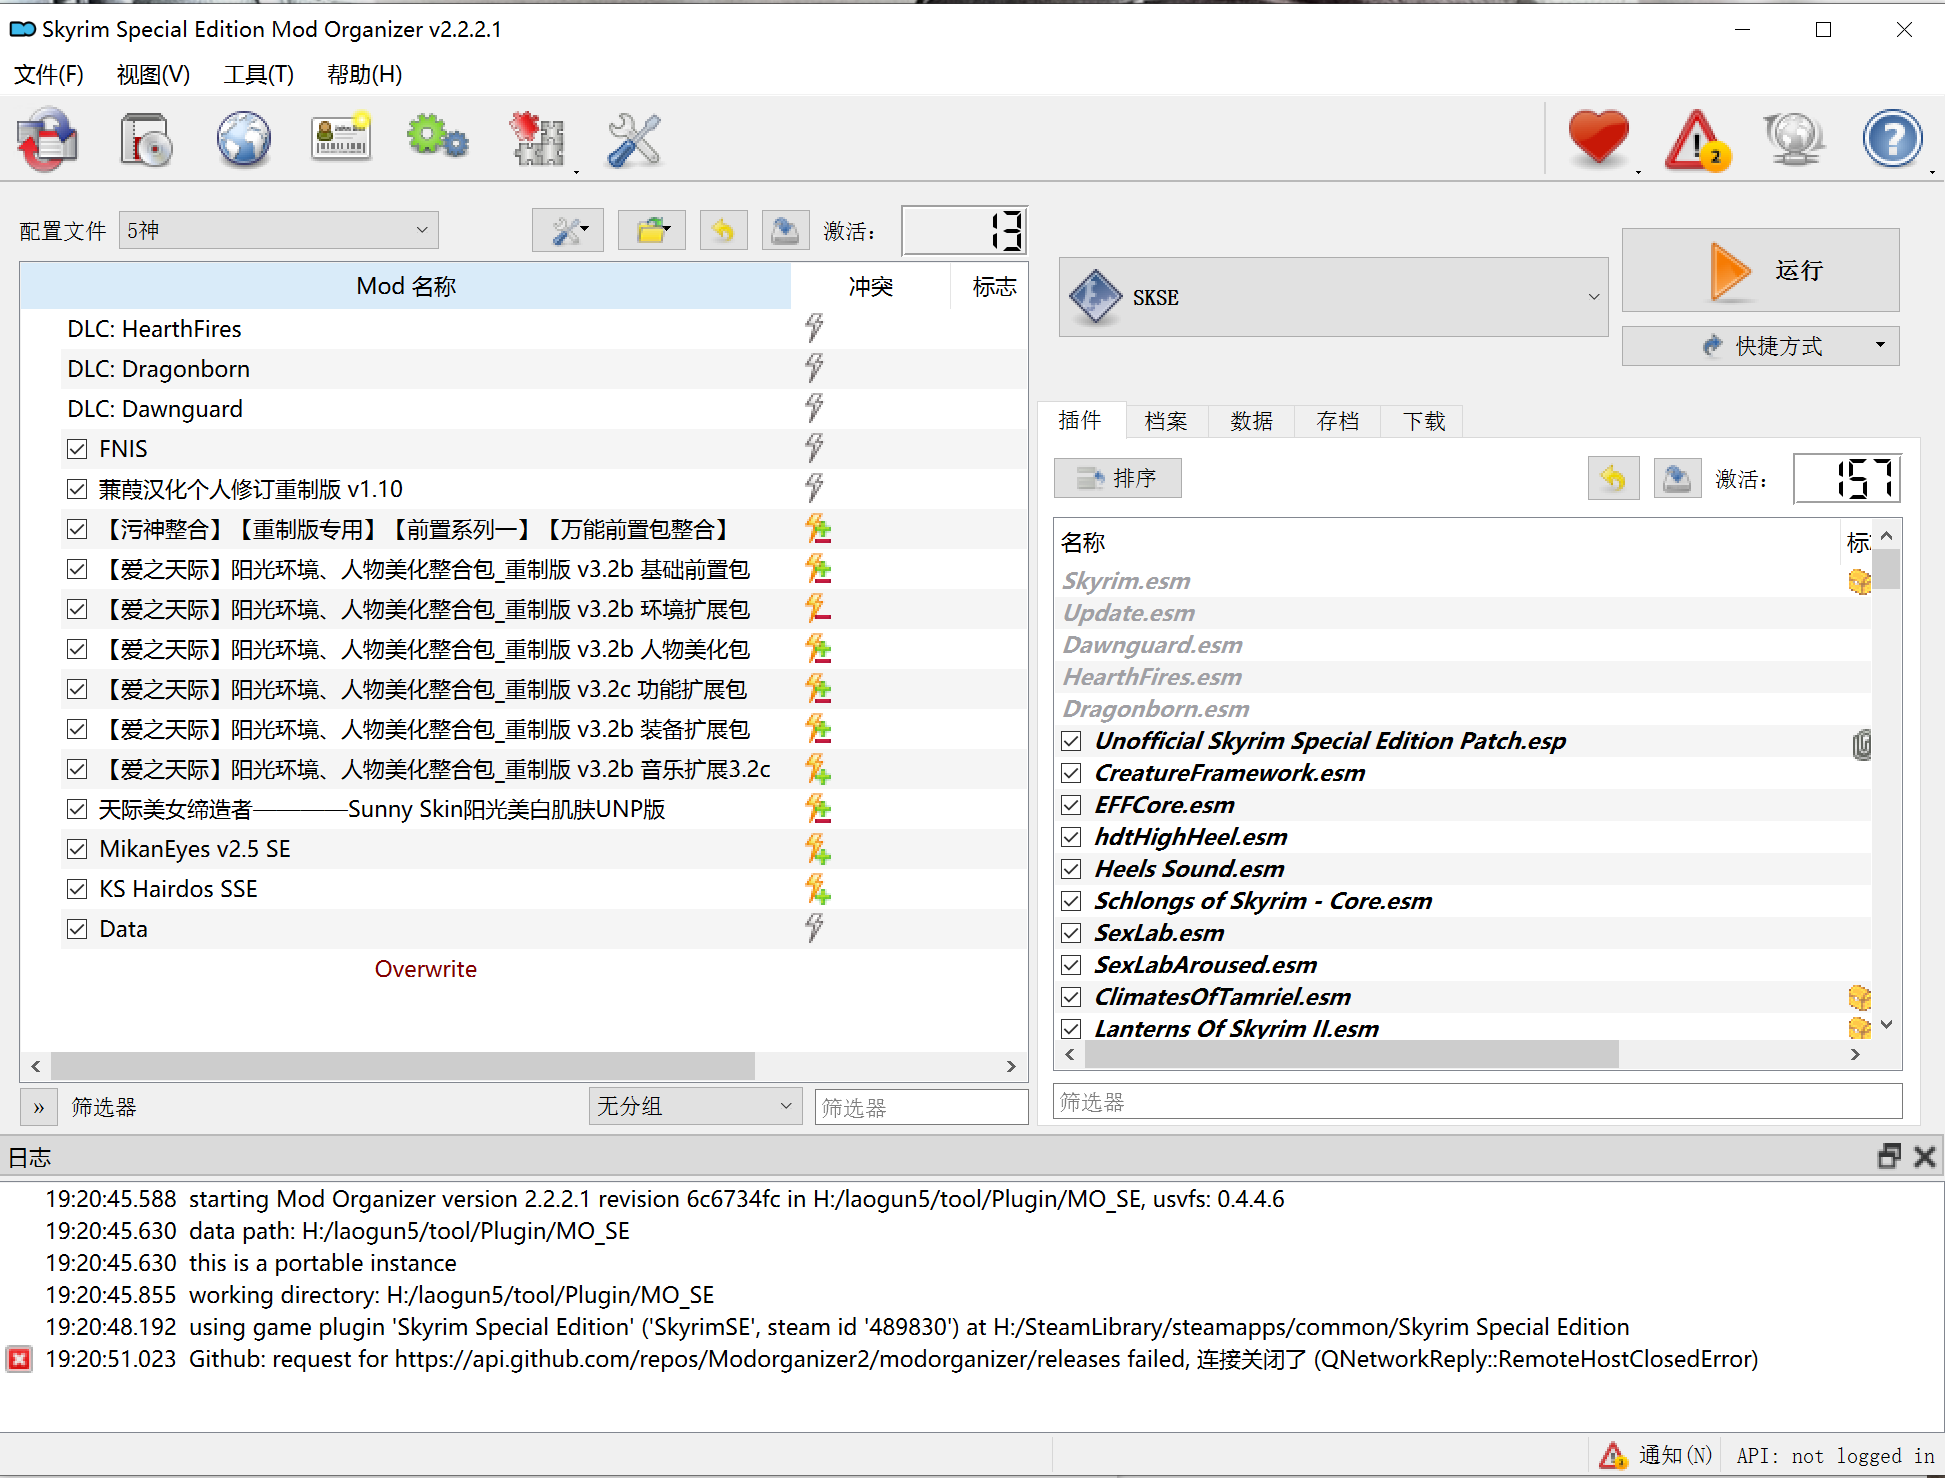Uncheck the FNIS mod checkbox
This screenshot has height=1478, width=1945.
tap(77, 449)
